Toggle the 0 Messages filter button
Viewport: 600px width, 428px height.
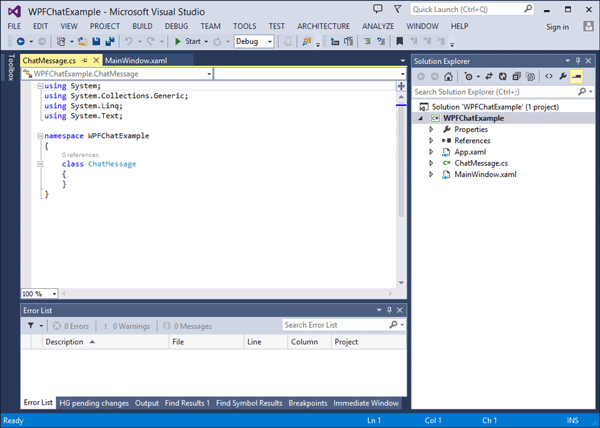click(188, 326)
